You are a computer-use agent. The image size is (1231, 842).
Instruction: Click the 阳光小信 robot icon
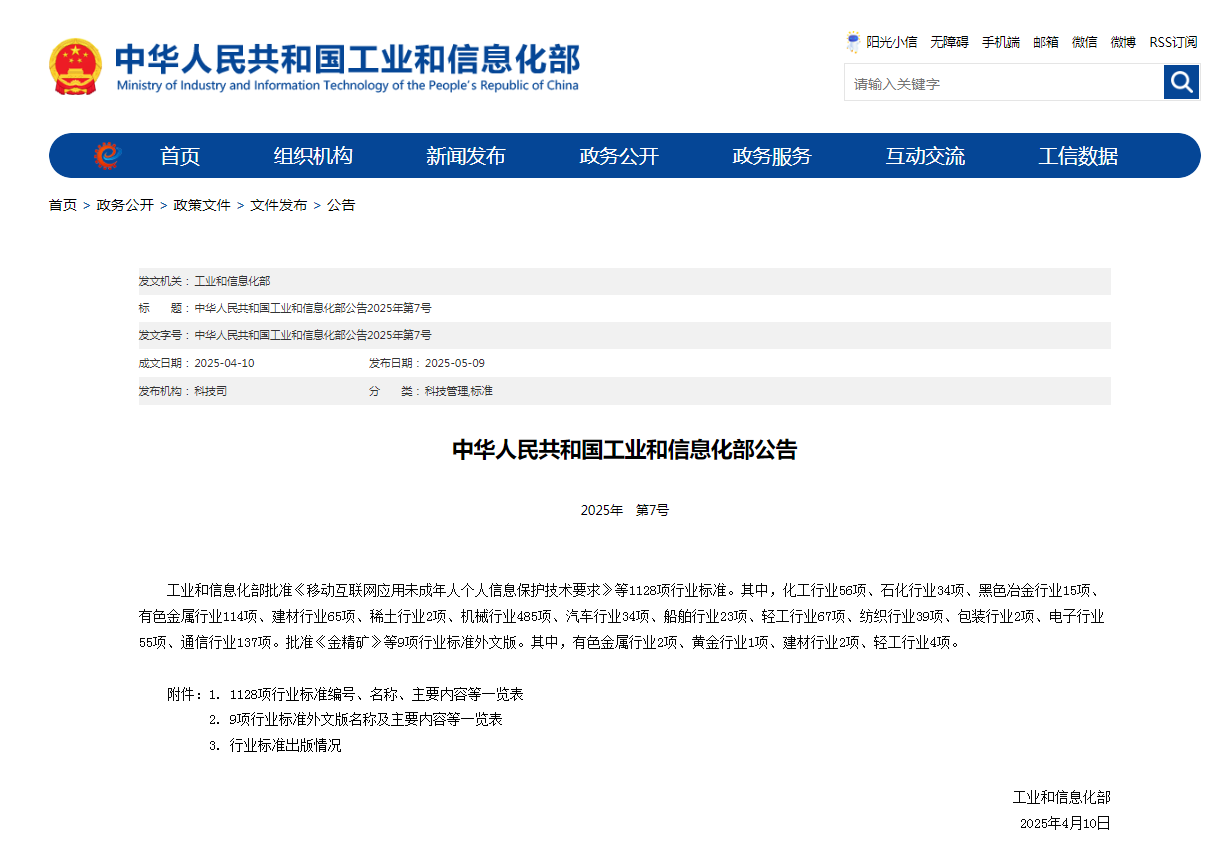853,42
